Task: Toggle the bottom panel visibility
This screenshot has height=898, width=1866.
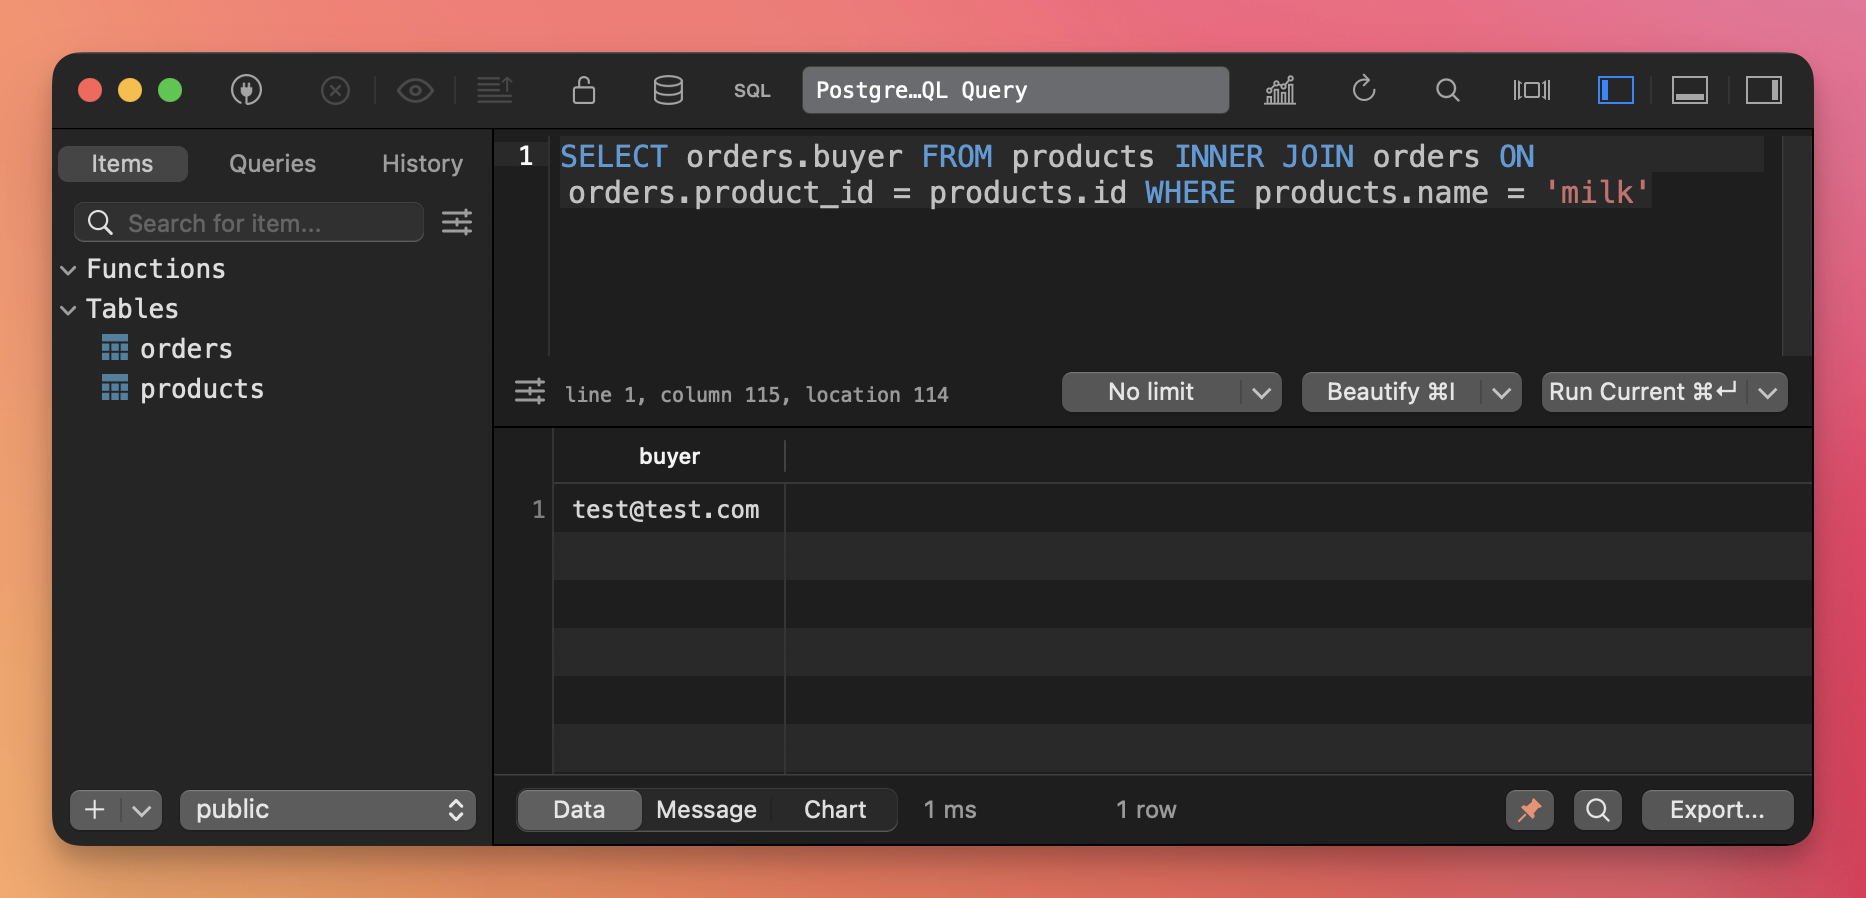Action: pyautogui.click(x=1689, y=90)
